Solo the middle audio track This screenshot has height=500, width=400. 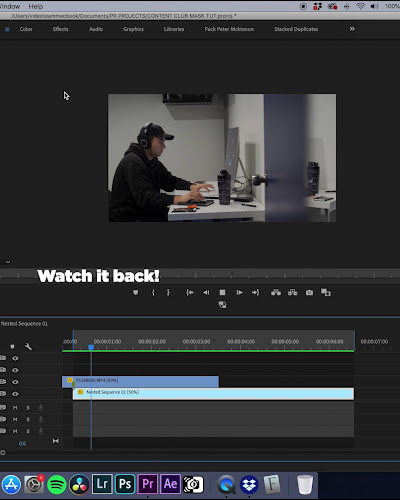click(x=28, y=419)
